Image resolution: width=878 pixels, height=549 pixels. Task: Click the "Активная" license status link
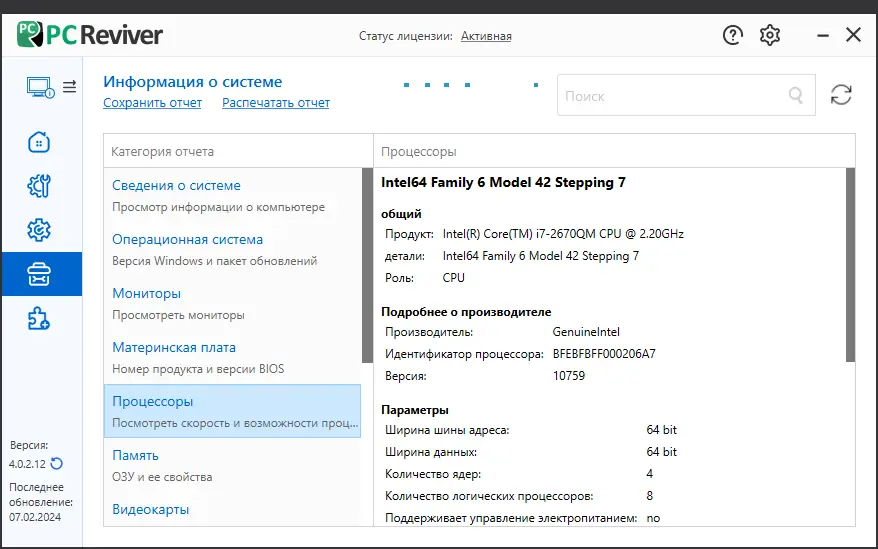coord(486,36)
